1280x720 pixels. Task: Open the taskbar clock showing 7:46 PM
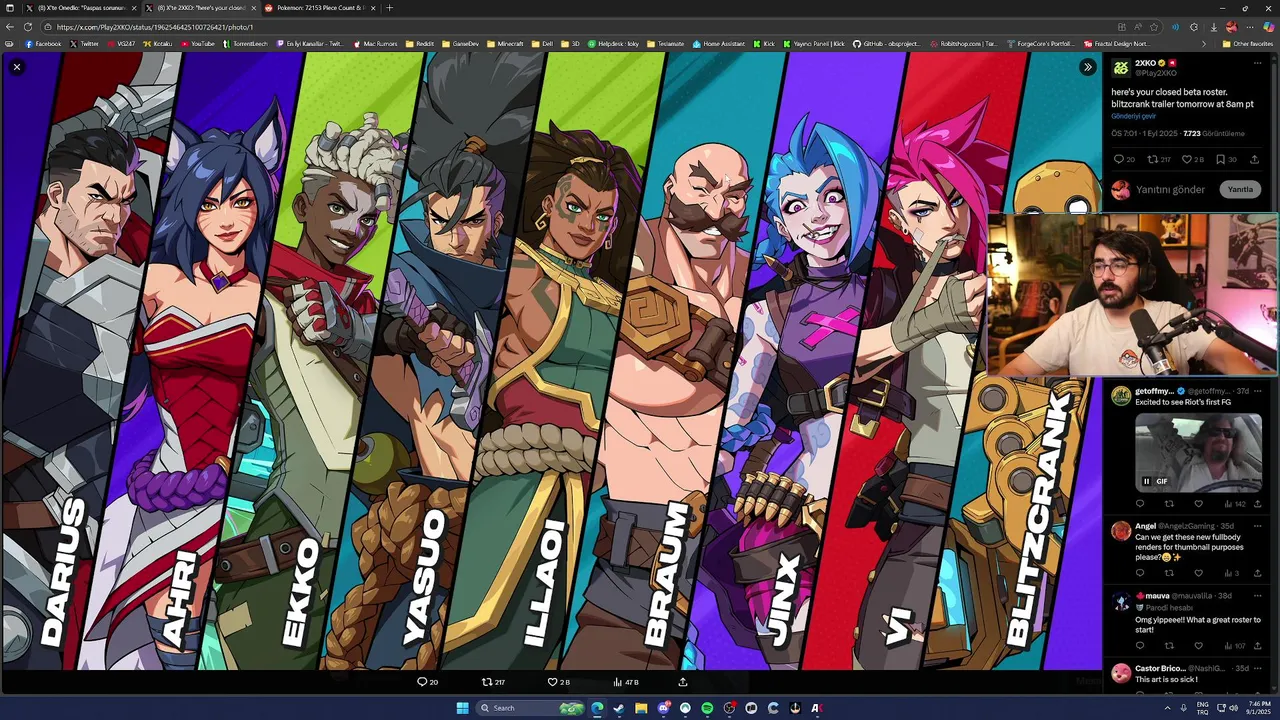click(x=1259, y=708)
